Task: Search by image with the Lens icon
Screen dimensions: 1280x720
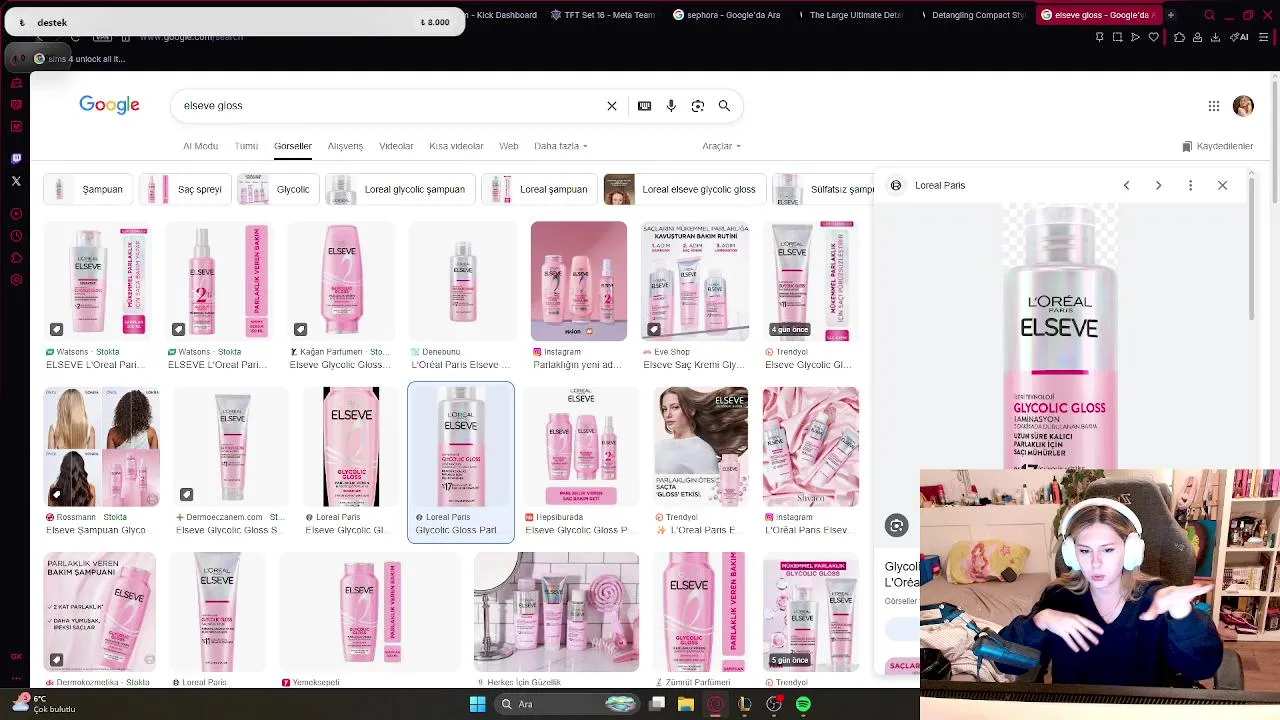Action: 698,106
